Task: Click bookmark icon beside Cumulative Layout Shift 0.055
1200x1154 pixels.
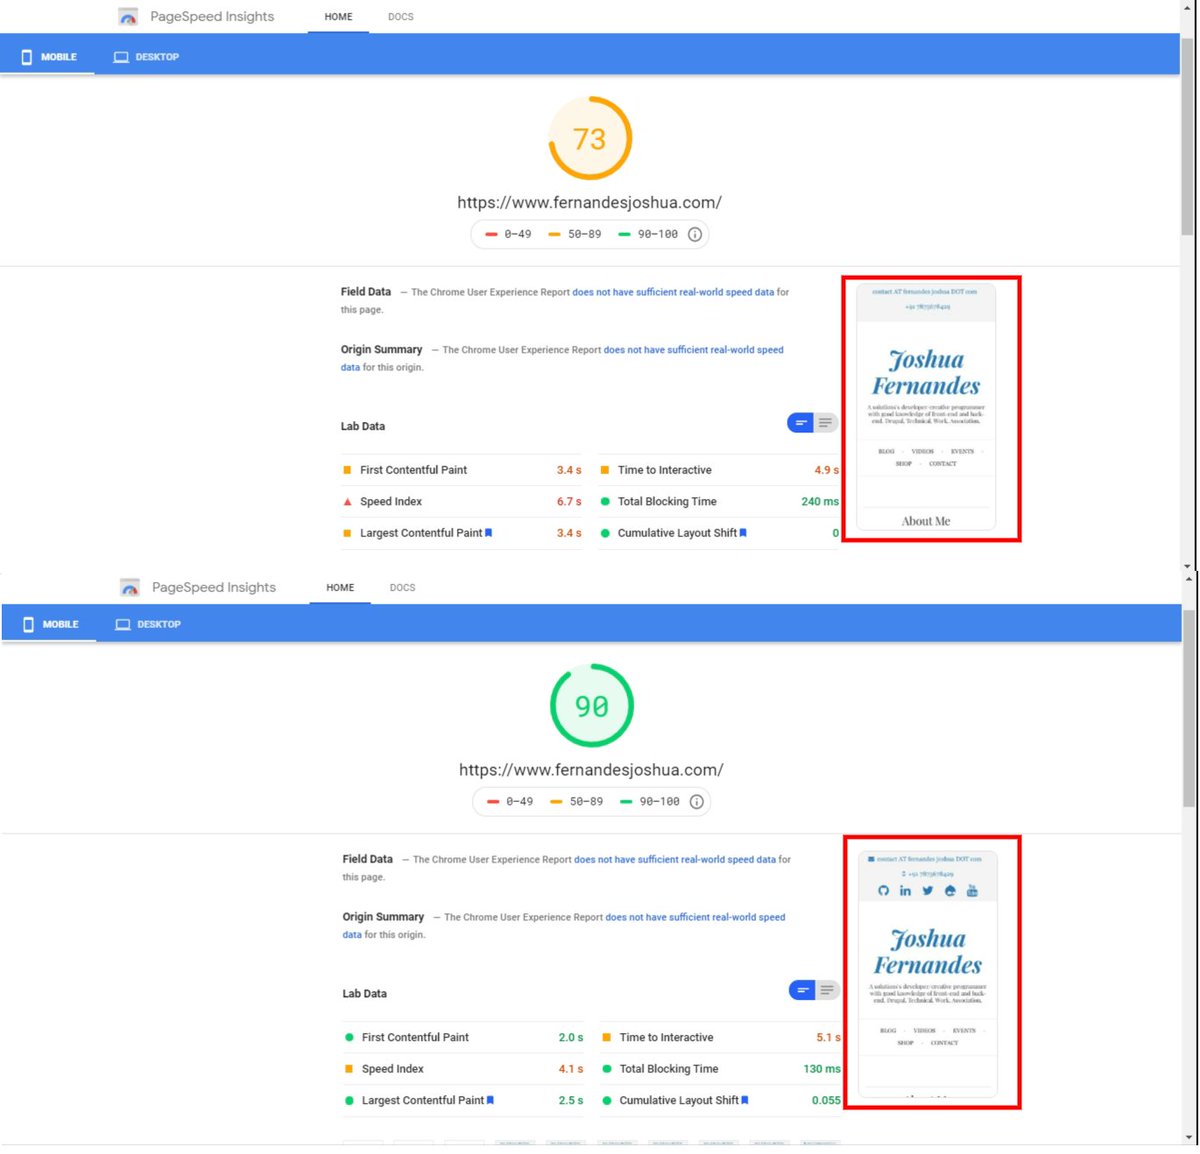Action: (744, 1100)
